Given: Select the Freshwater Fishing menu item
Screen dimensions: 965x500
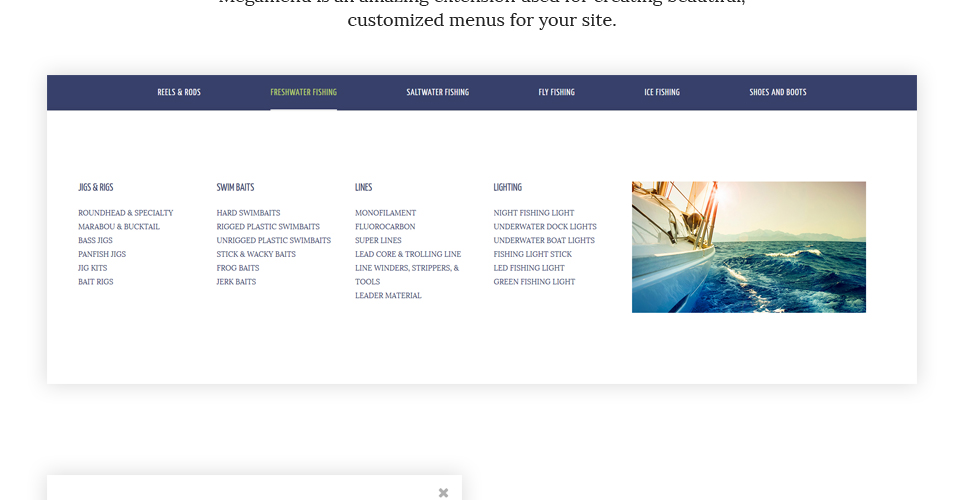Looking at the screenshot, I should 303,92.
